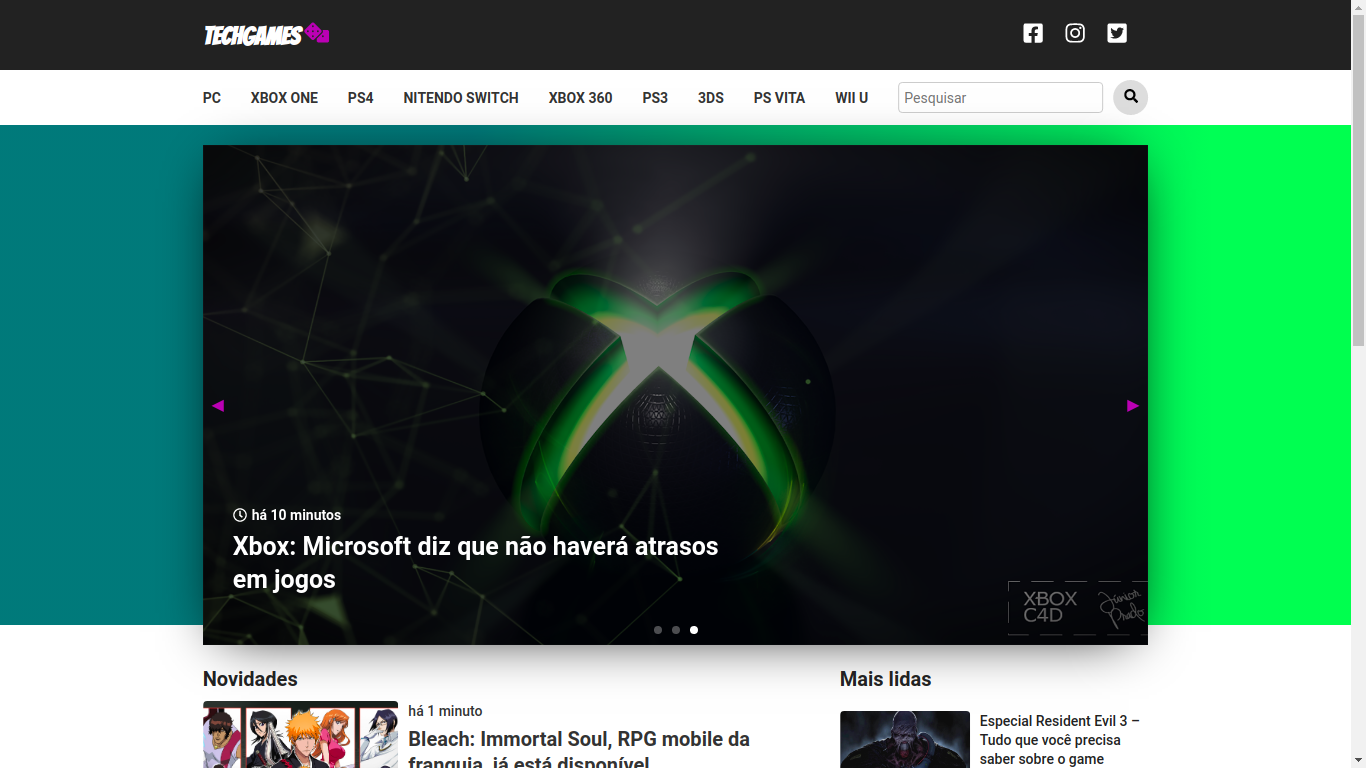
Task: Open the NINTENDO SWITCH category
Action: point(461,98)
